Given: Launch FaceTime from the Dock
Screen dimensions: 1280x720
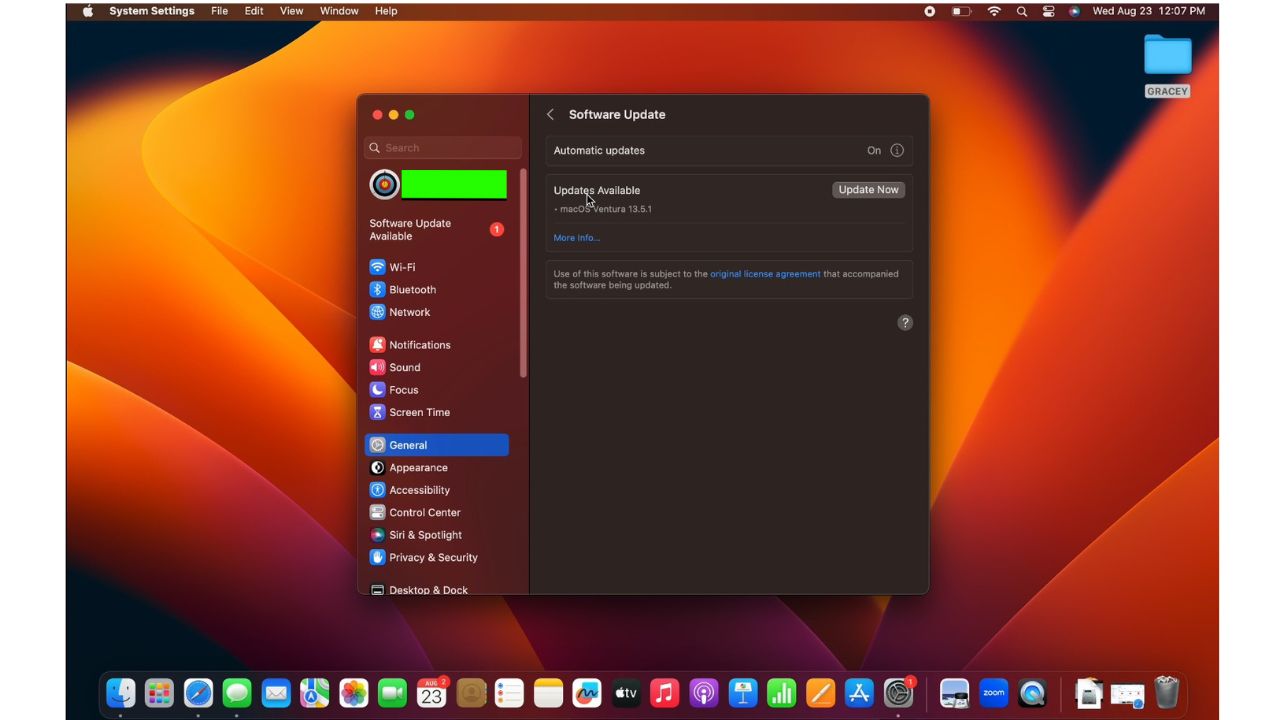Looking at the screenshot, I should 393,692.
